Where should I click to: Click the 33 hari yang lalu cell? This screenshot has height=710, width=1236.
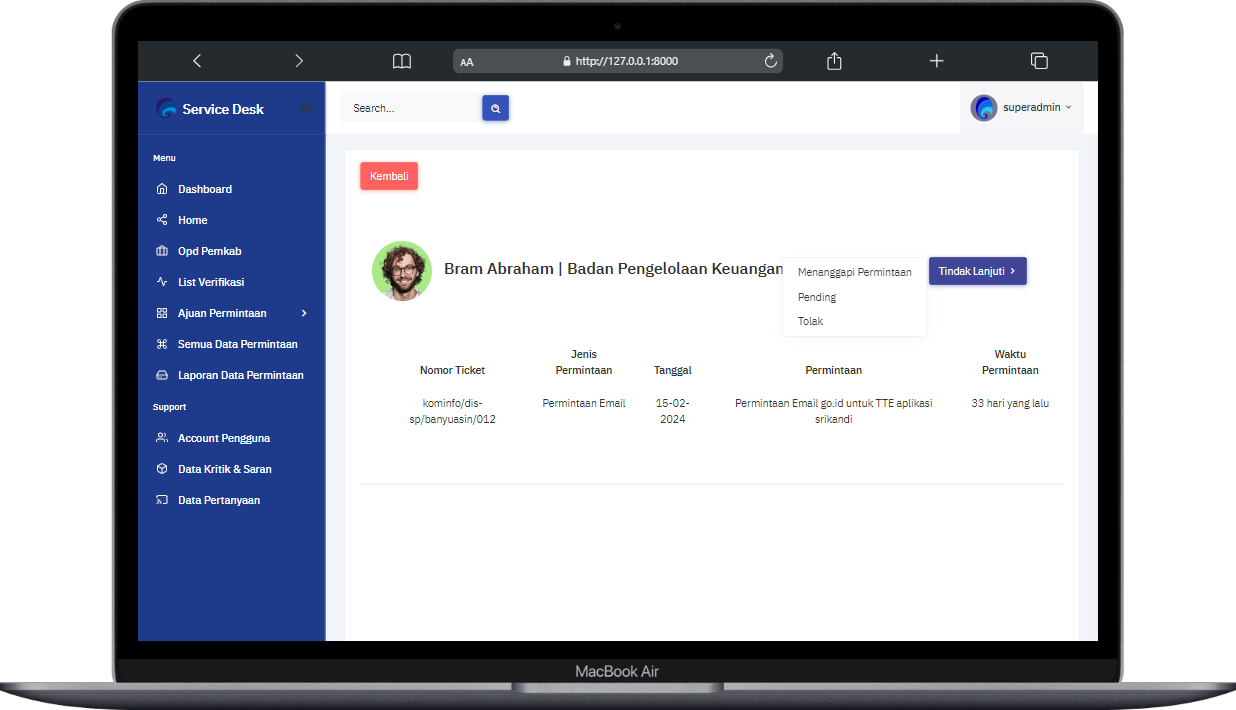tap(1010, 403)
